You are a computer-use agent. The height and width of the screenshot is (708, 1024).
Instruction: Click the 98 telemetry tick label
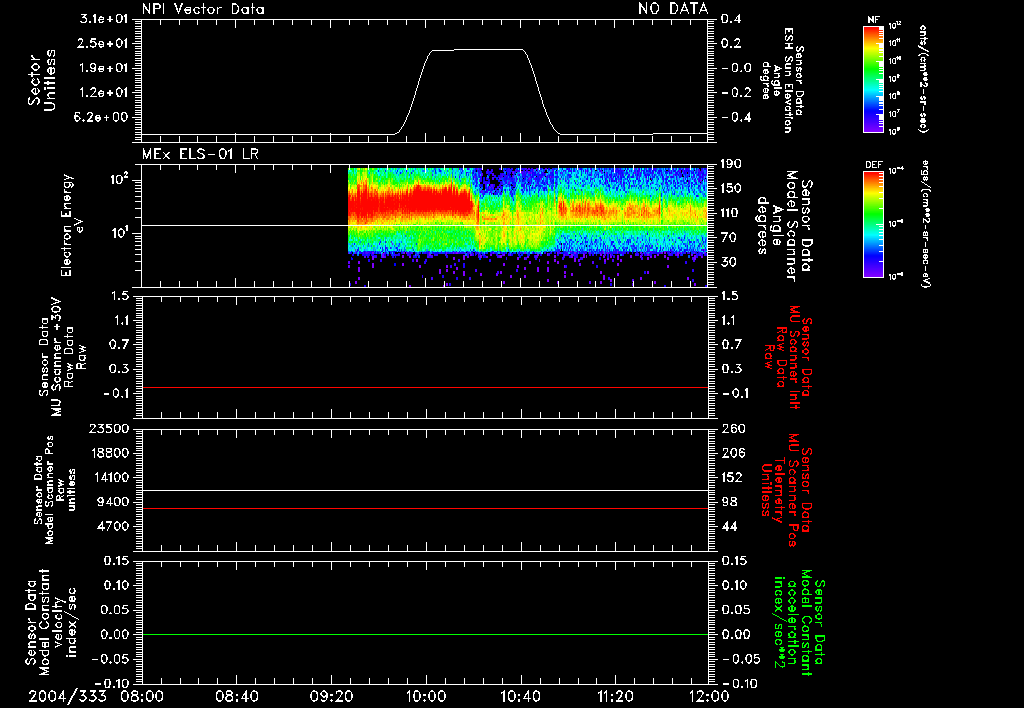(729, 502)
